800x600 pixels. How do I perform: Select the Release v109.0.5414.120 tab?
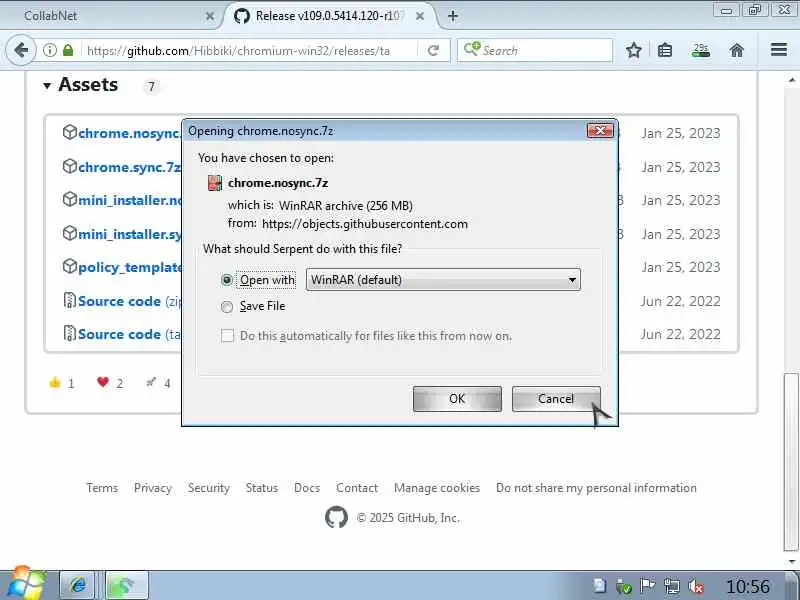[x=329, y=16]
